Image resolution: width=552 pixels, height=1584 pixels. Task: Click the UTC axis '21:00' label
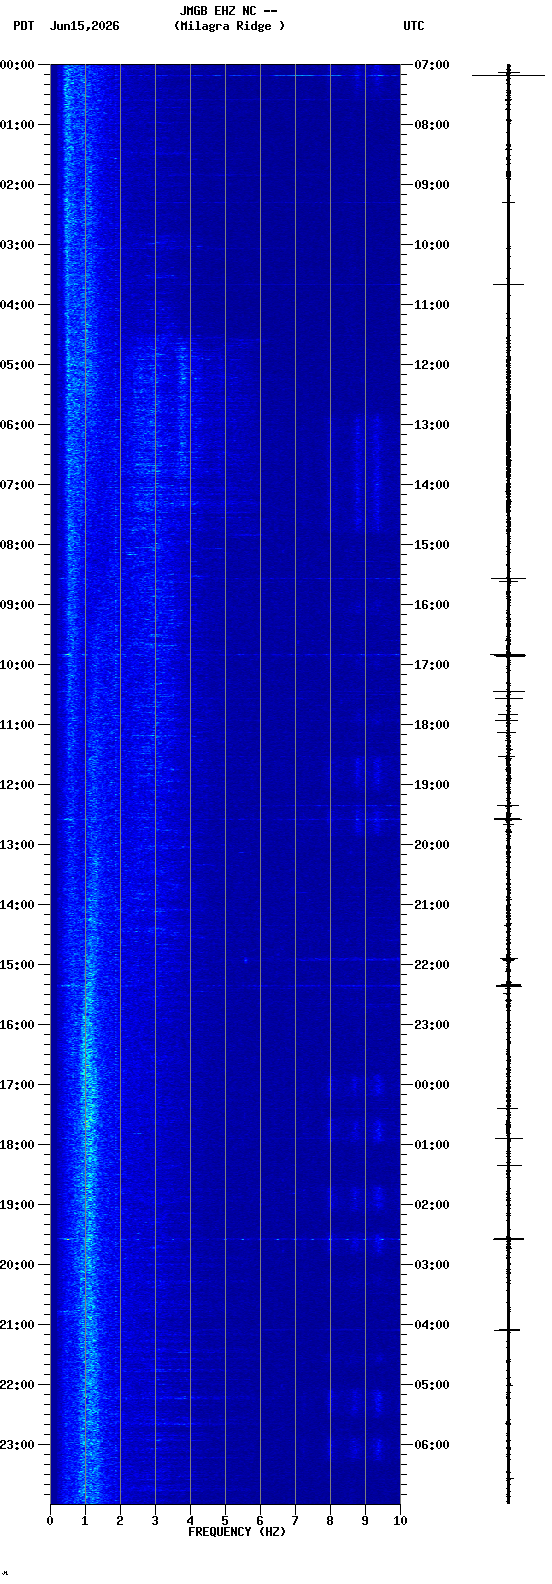tap(432, 905)
